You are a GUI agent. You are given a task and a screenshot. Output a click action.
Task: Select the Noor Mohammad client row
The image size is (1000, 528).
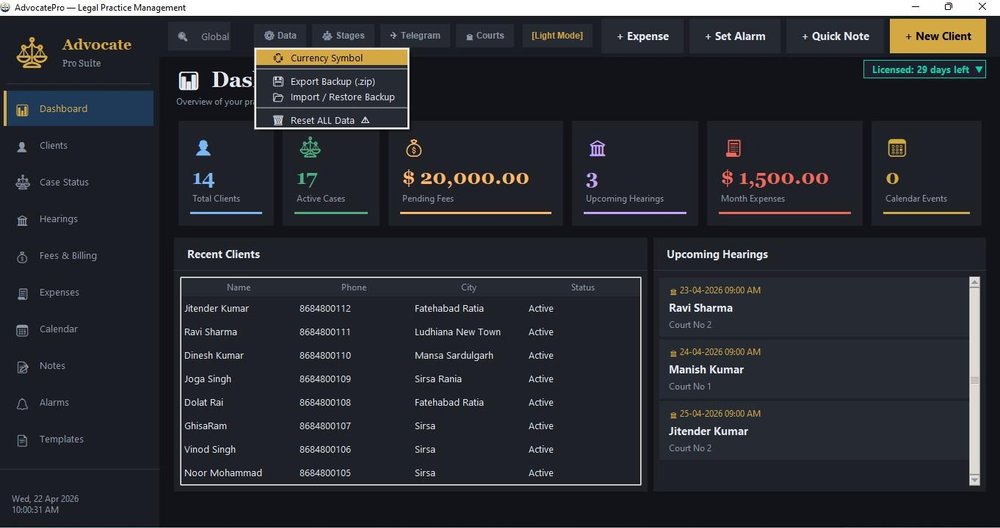411,473
